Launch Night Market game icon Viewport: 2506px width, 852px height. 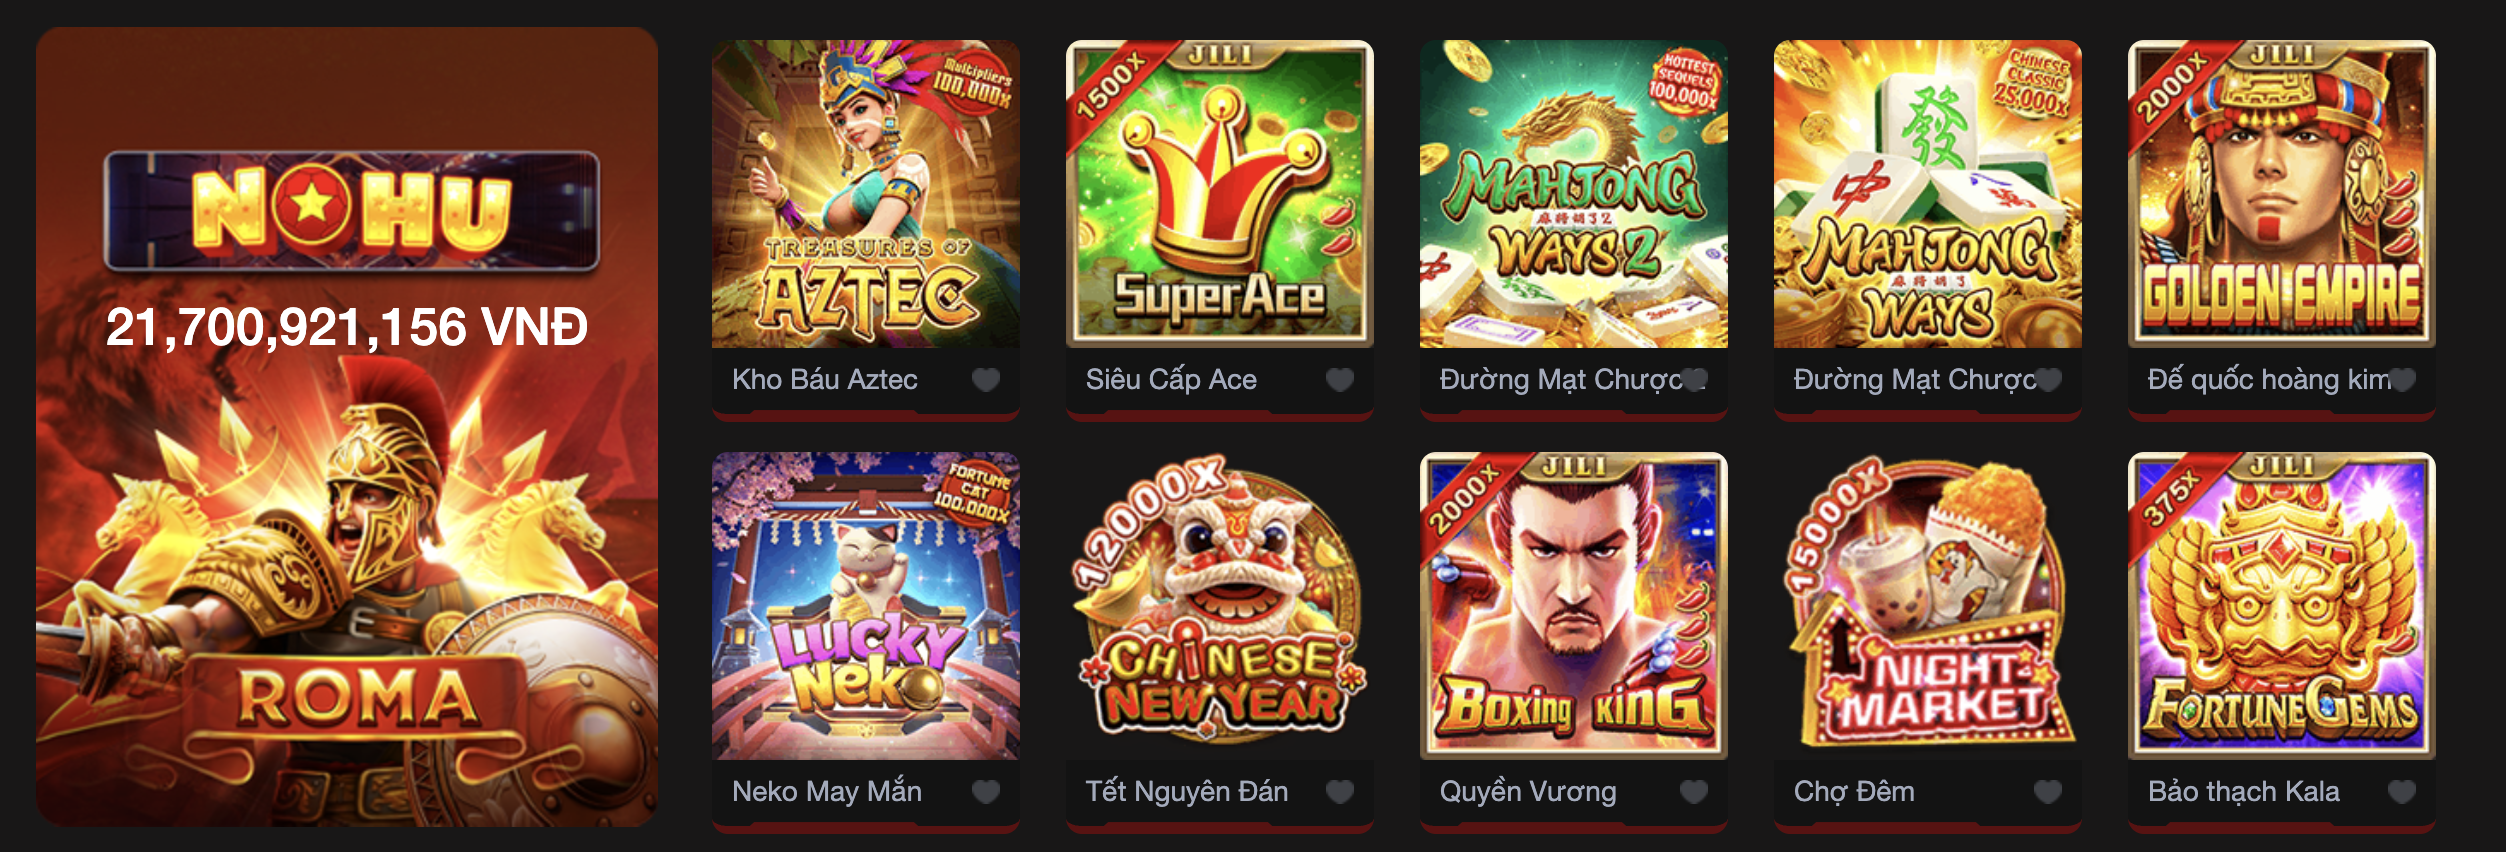[x=1928, y=606]
